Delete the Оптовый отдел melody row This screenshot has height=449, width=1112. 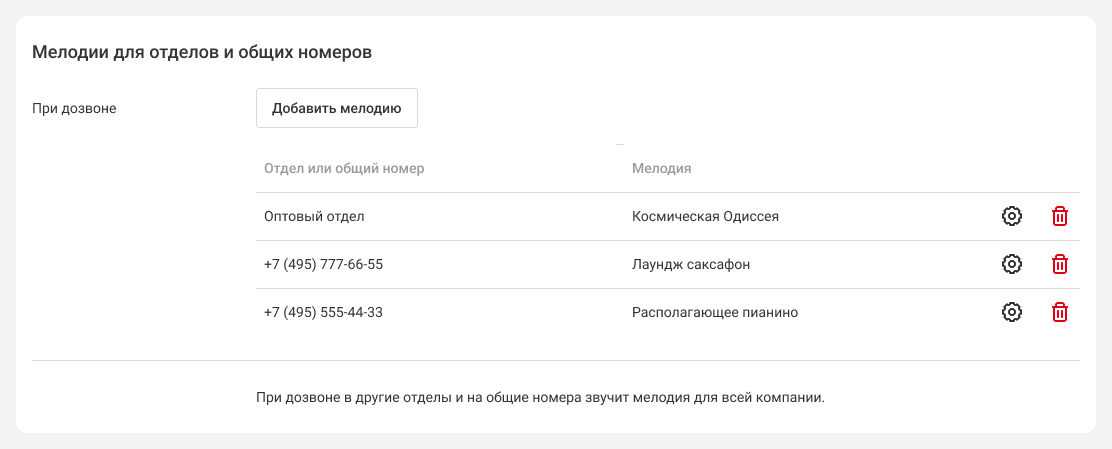click(x=1060, y=216)
